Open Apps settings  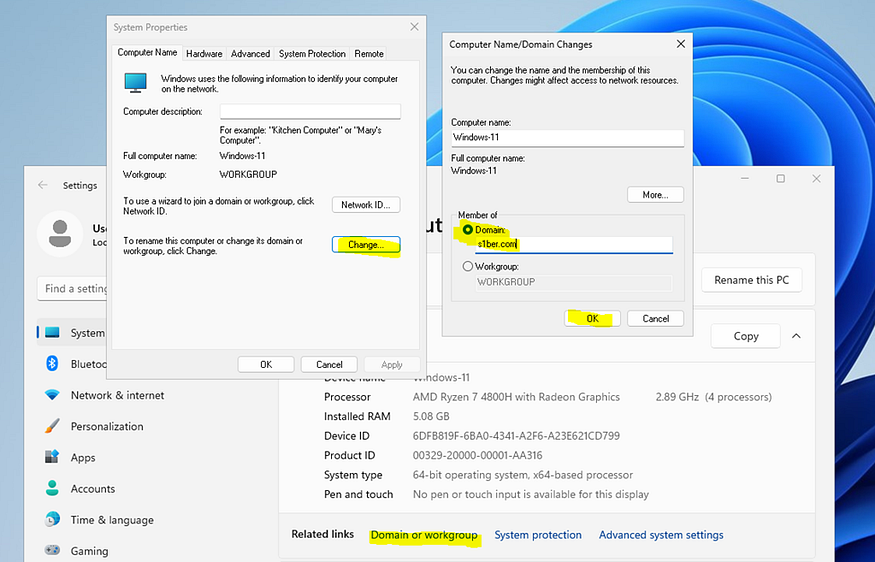click(x=83, y=458)
